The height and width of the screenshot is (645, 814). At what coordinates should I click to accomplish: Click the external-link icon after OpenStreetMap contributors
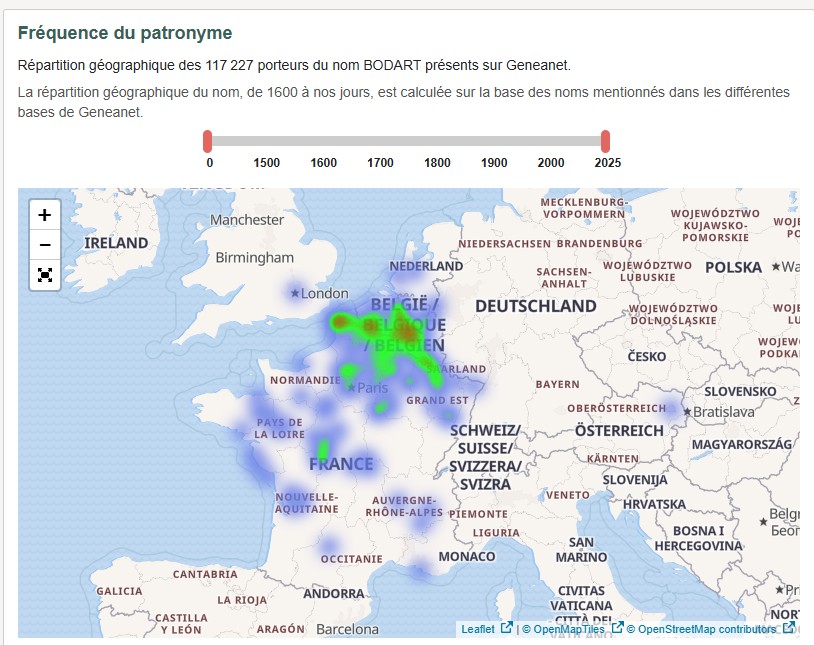click(x=789, y=629)
